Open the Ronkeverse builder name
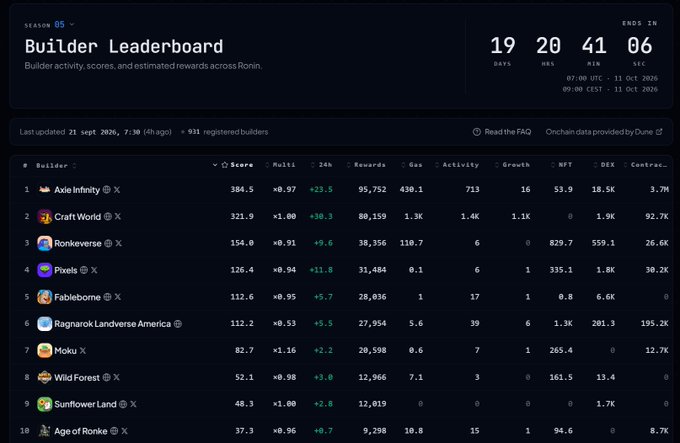Screen dimensions: 680x443 coord(78,243)
